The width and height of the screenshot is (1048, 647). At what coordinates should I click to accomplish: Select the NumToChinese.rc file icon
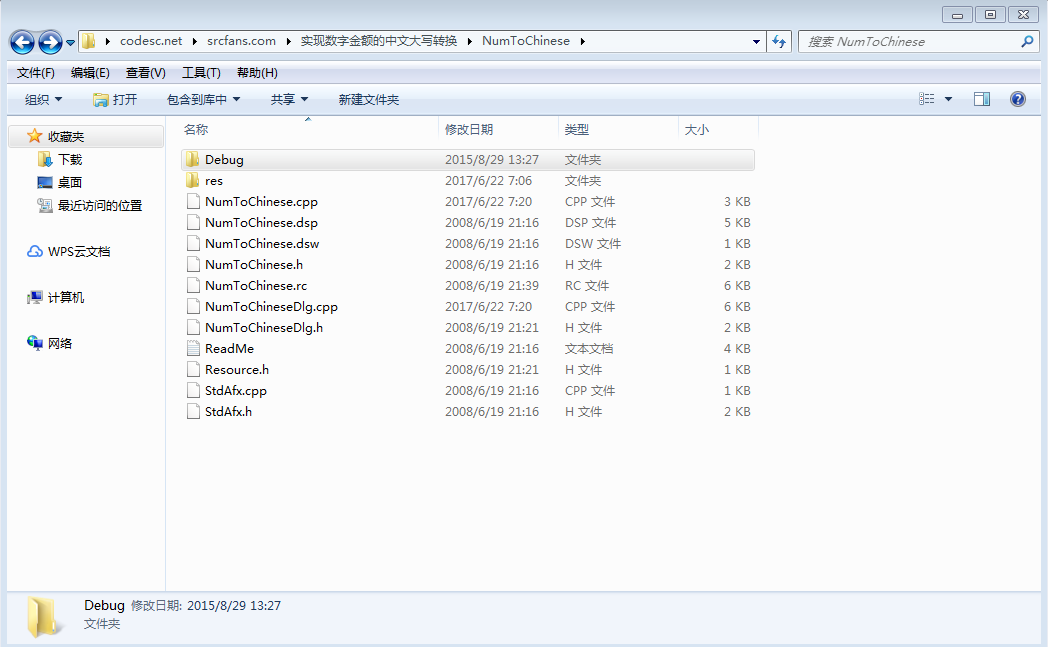coord(193,285)
